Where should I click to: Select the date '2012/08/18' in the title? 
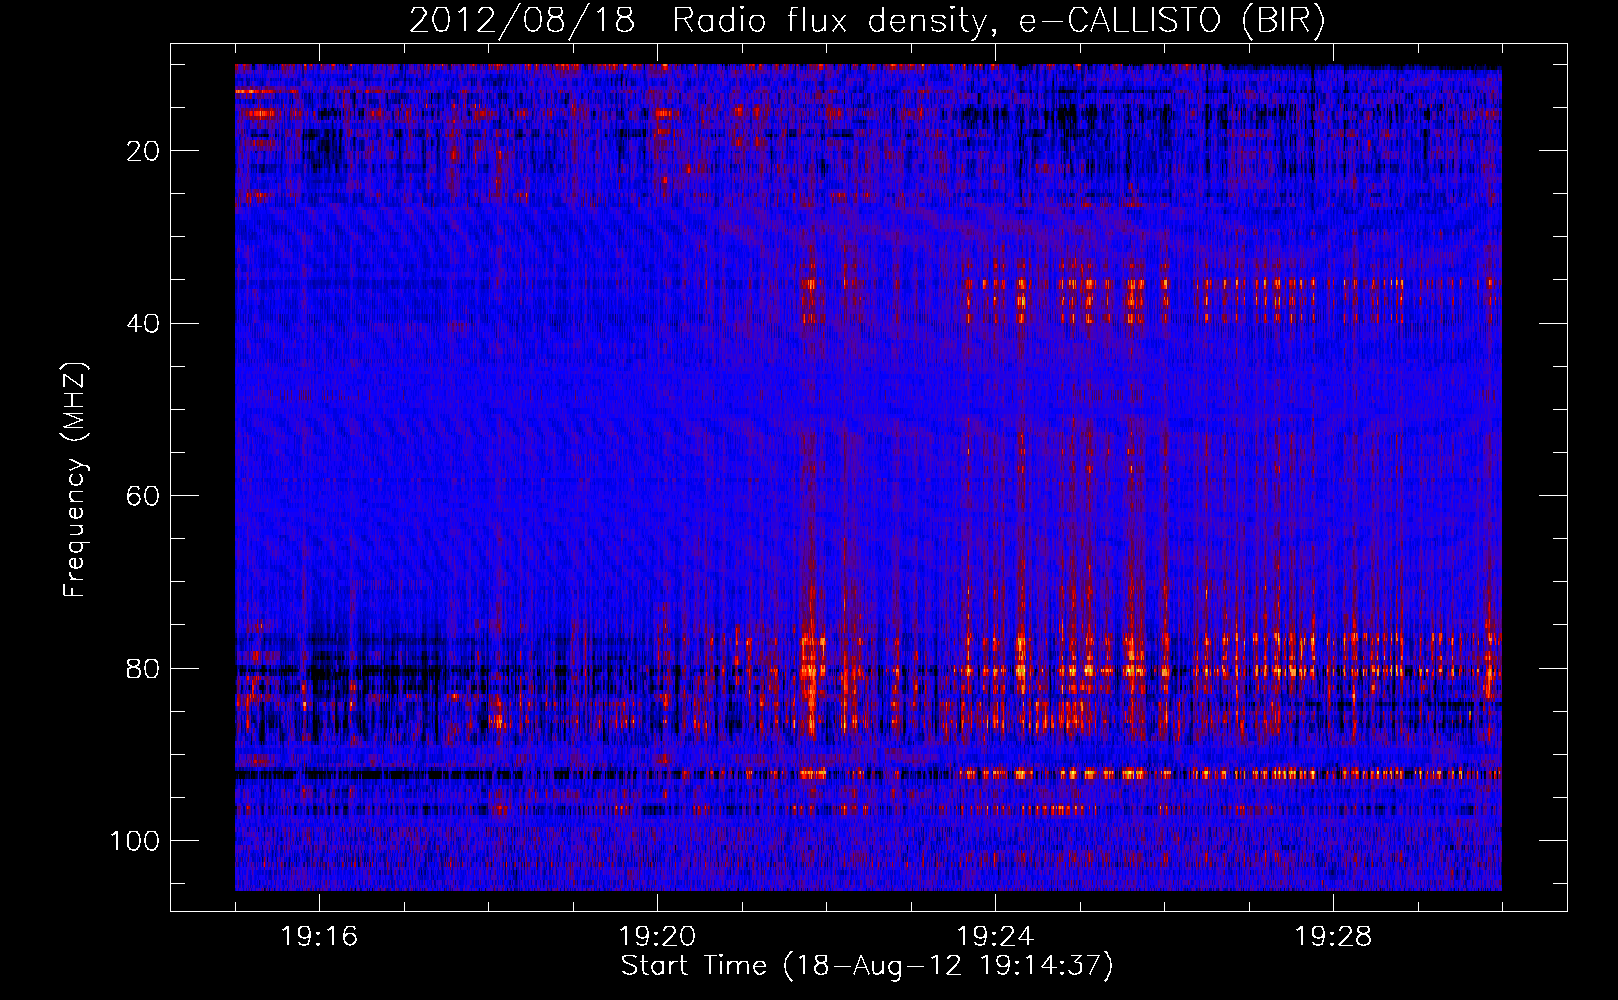click(522, 21)
